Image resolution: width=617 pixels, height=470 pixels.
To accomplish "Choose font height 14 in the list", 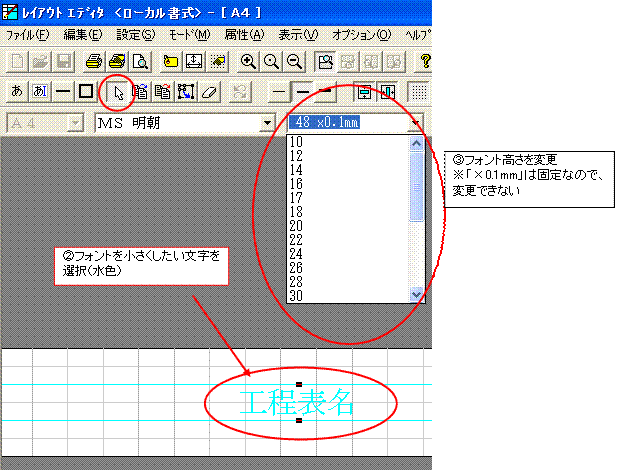I will tap(348, 170).
